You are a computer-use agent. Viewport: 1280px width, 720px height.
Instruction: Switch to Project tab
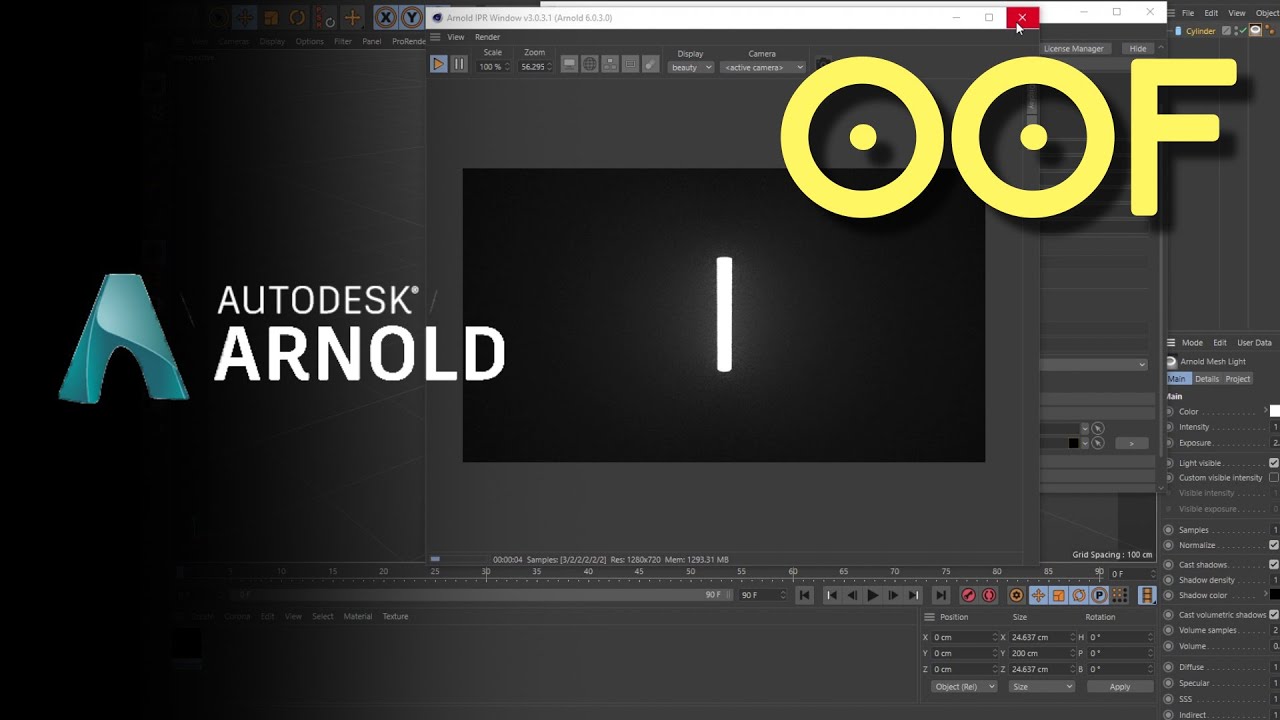coord(1238,379)
